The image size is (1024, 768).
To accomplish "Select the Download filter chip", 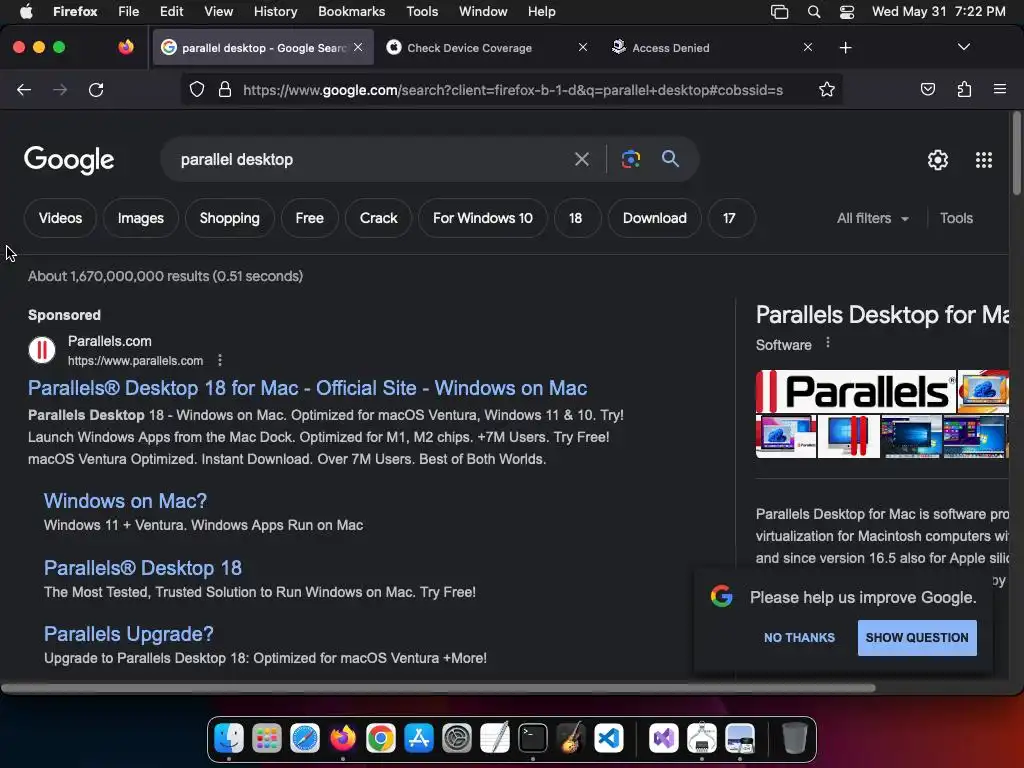I will [654, 218].
